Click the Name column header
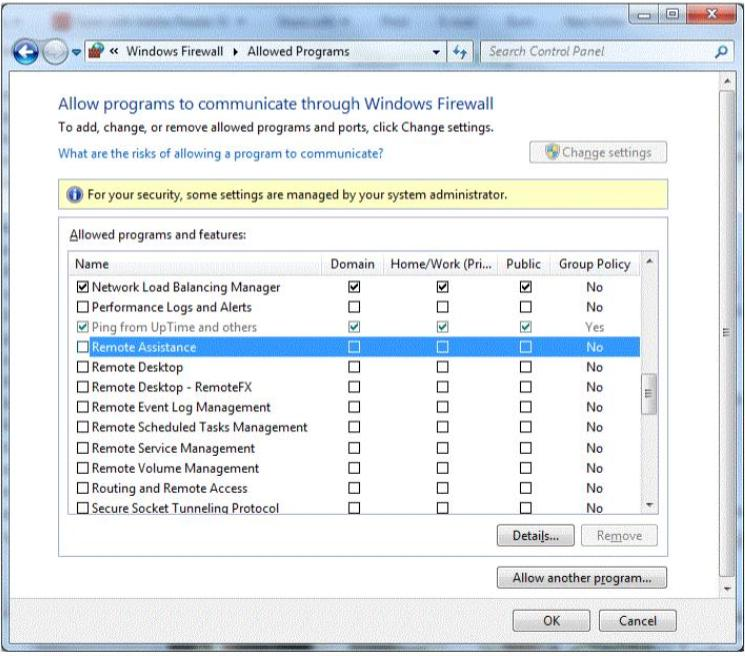The image size is (745, 656). [195, 264]
